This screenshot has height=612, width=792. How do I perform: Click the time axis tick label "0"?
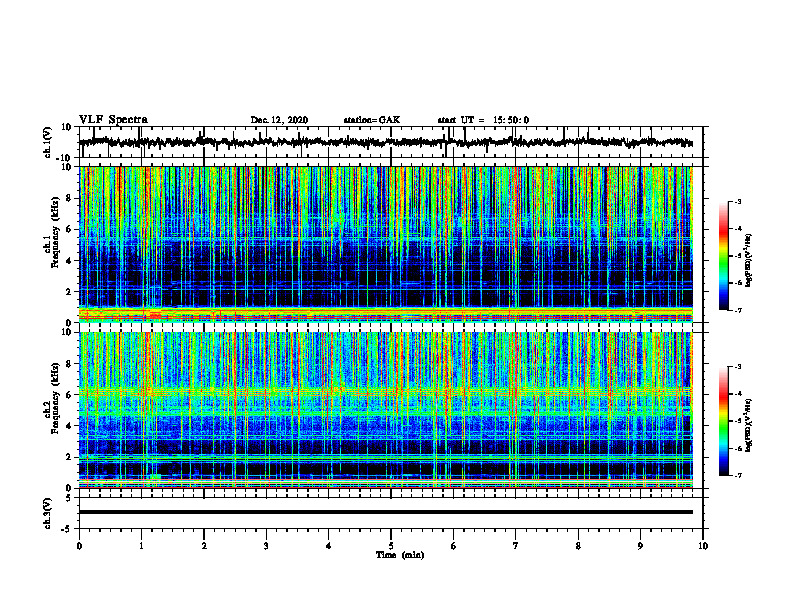pyautogui.click(x=79, y=546)
